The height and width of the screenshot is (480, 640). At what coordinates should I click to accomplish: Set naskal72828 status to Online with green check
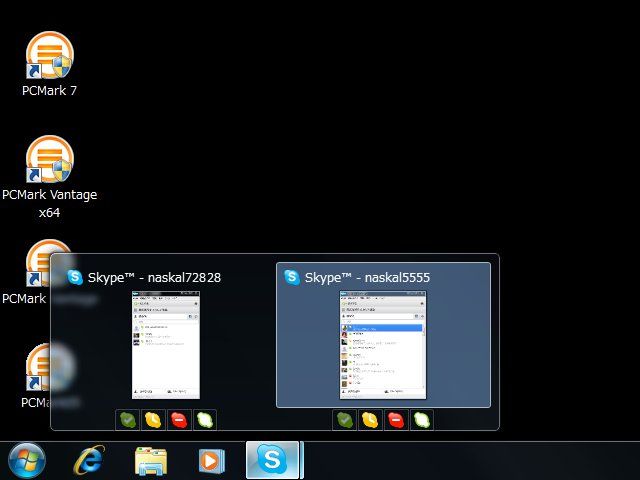[128, 420]
